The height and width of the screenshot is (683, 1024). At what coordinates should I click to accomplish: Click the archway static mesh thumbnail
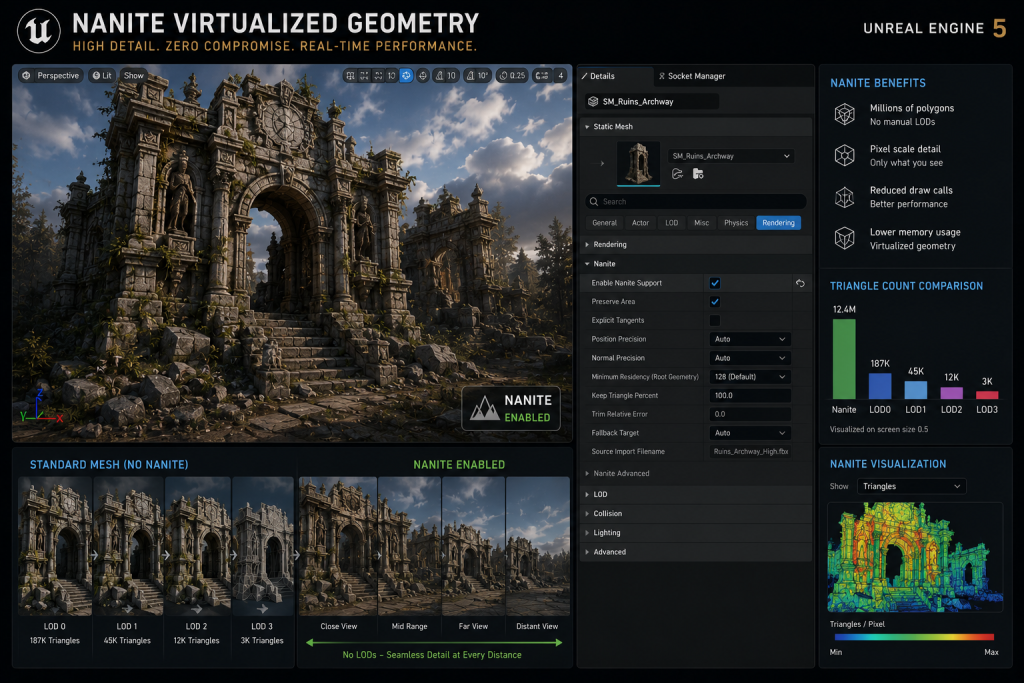click(638, 163)
